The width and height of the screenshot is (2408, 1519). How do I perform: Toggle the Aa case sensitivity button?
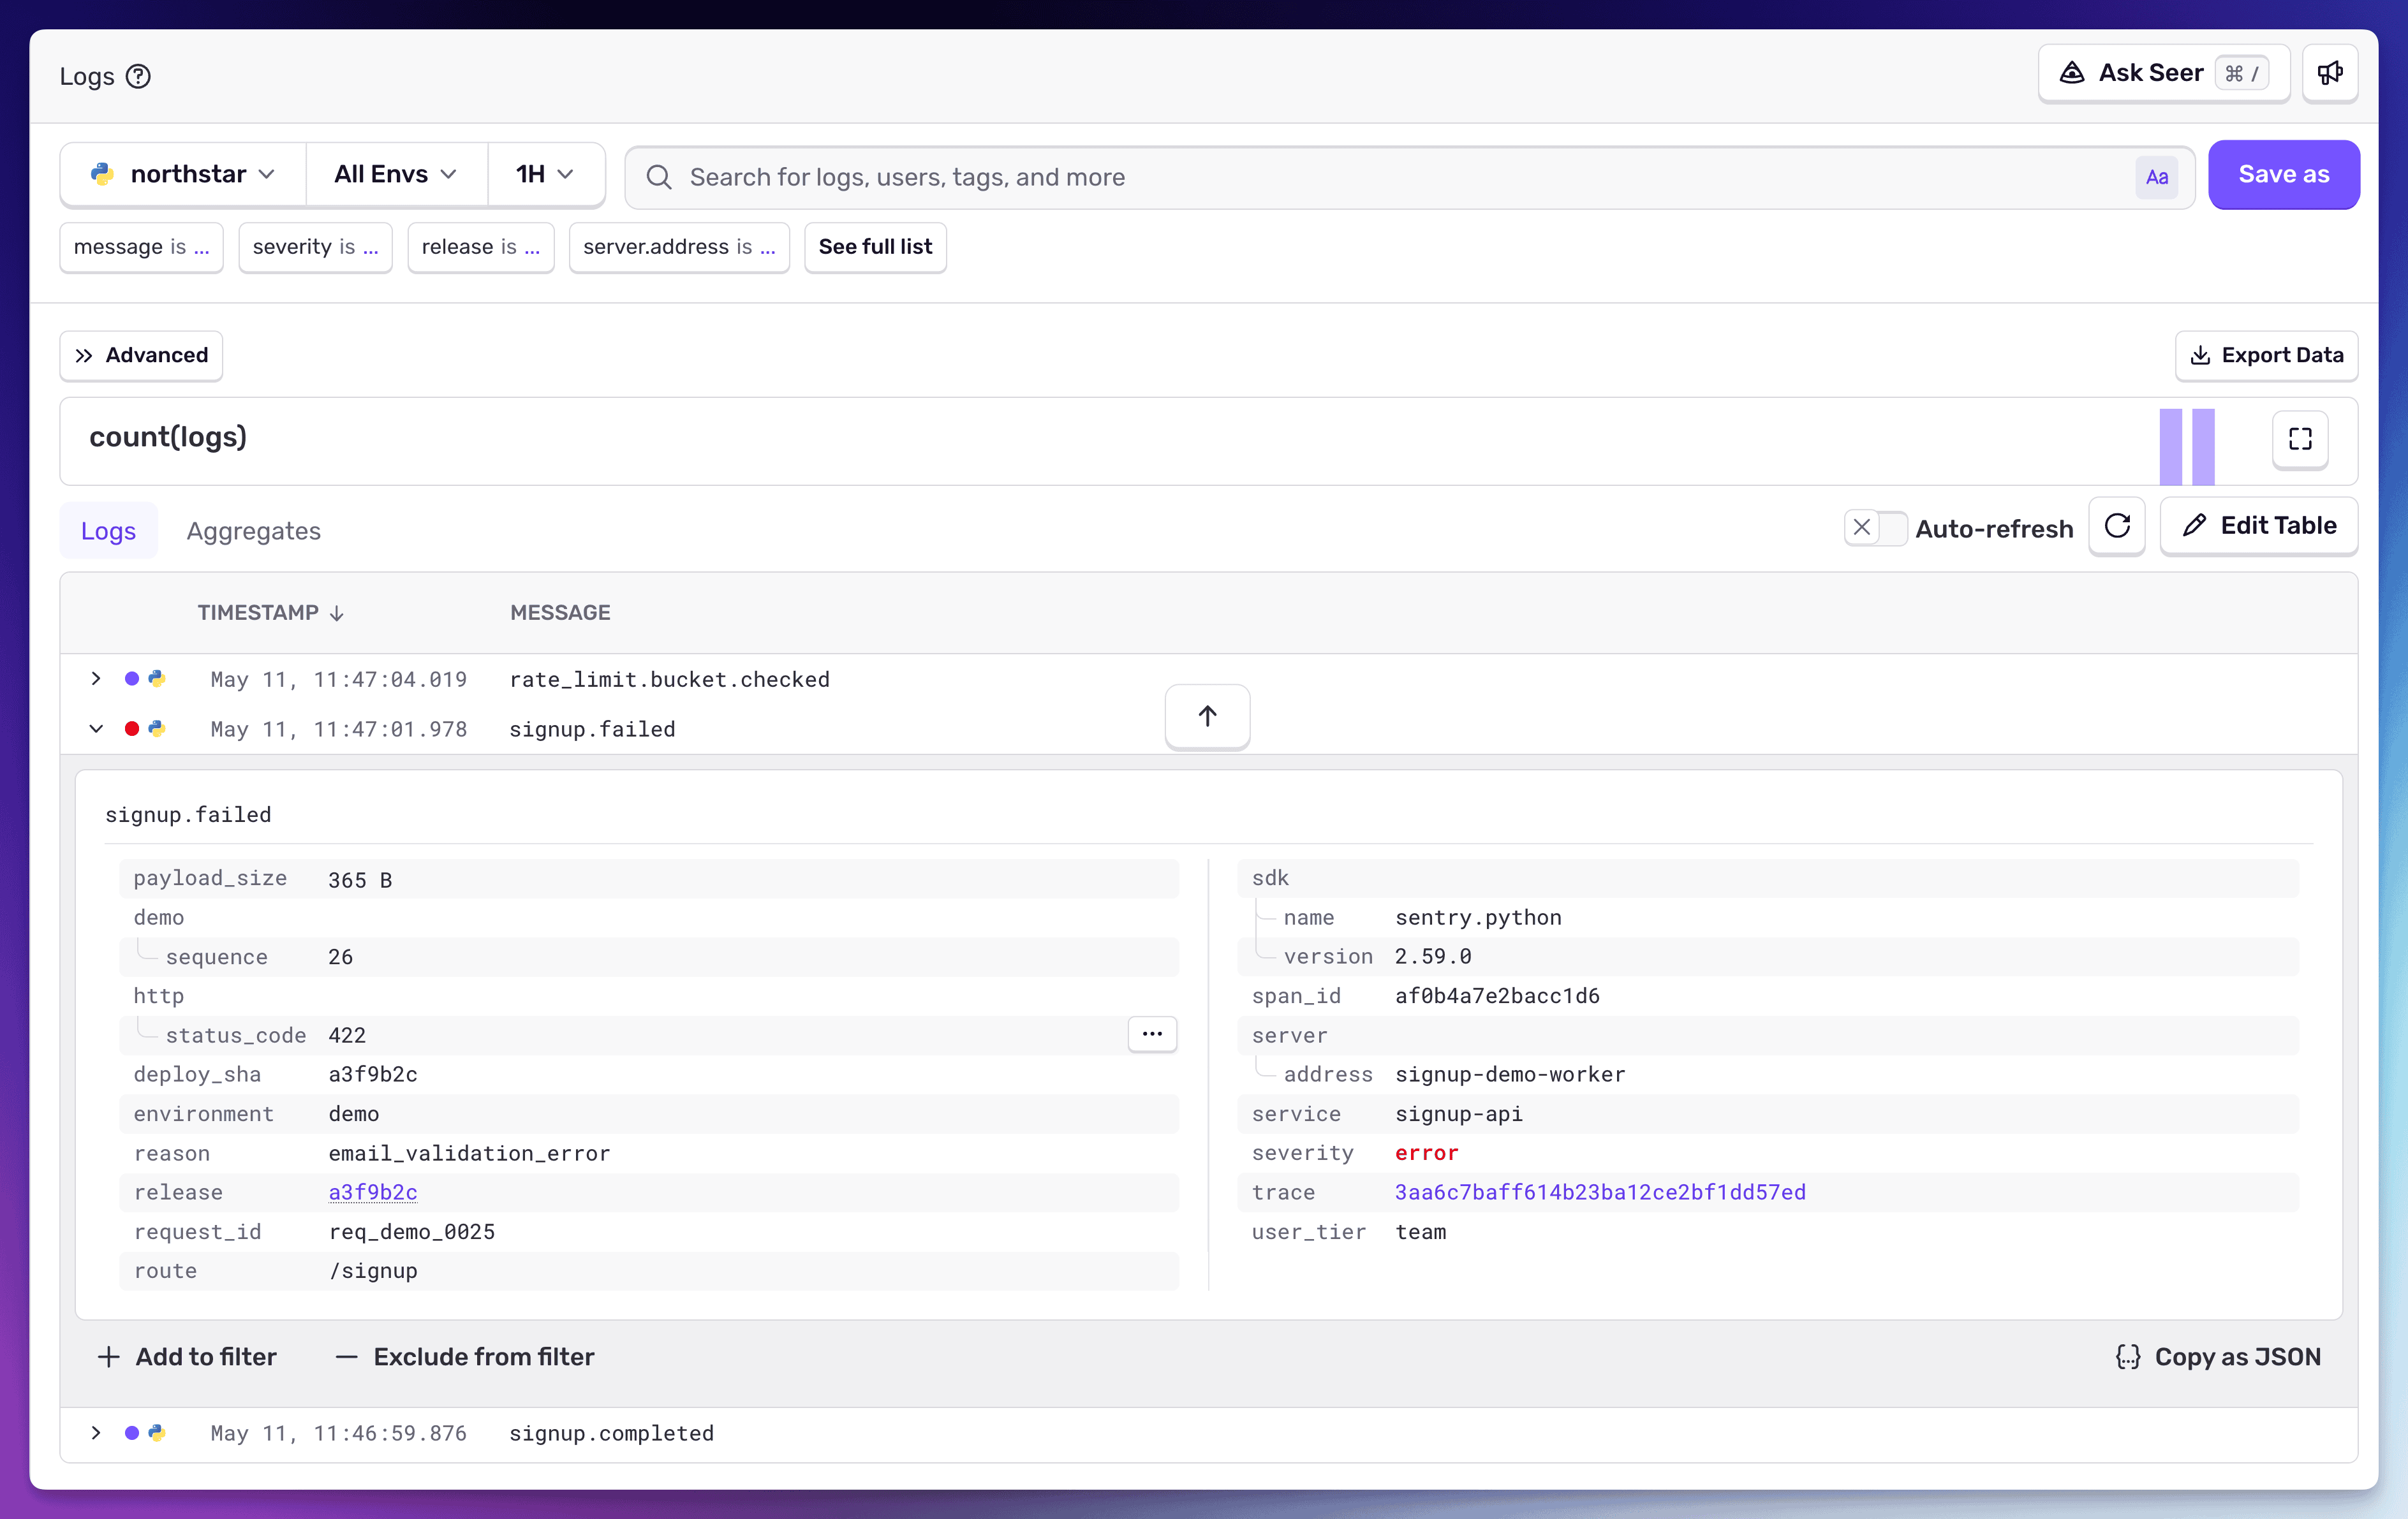[x=2156, y=177]
